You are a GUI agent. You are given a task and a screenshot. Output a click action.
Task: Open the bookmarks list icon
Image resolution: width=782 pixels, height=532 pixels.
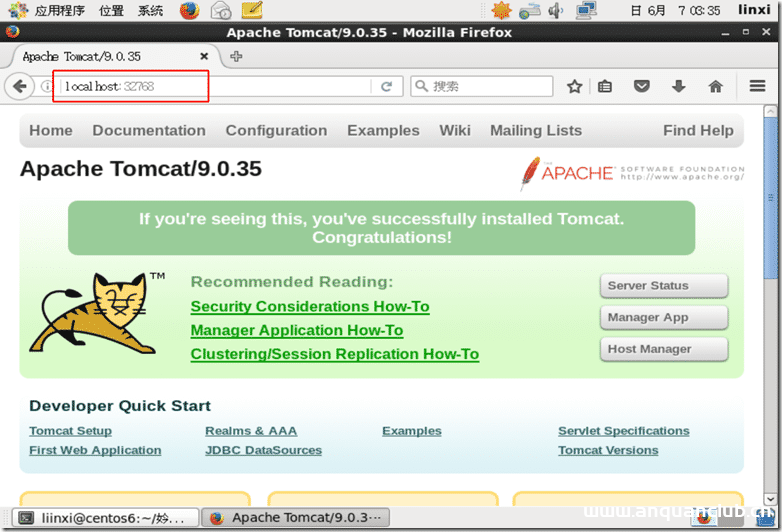point(605,86)
